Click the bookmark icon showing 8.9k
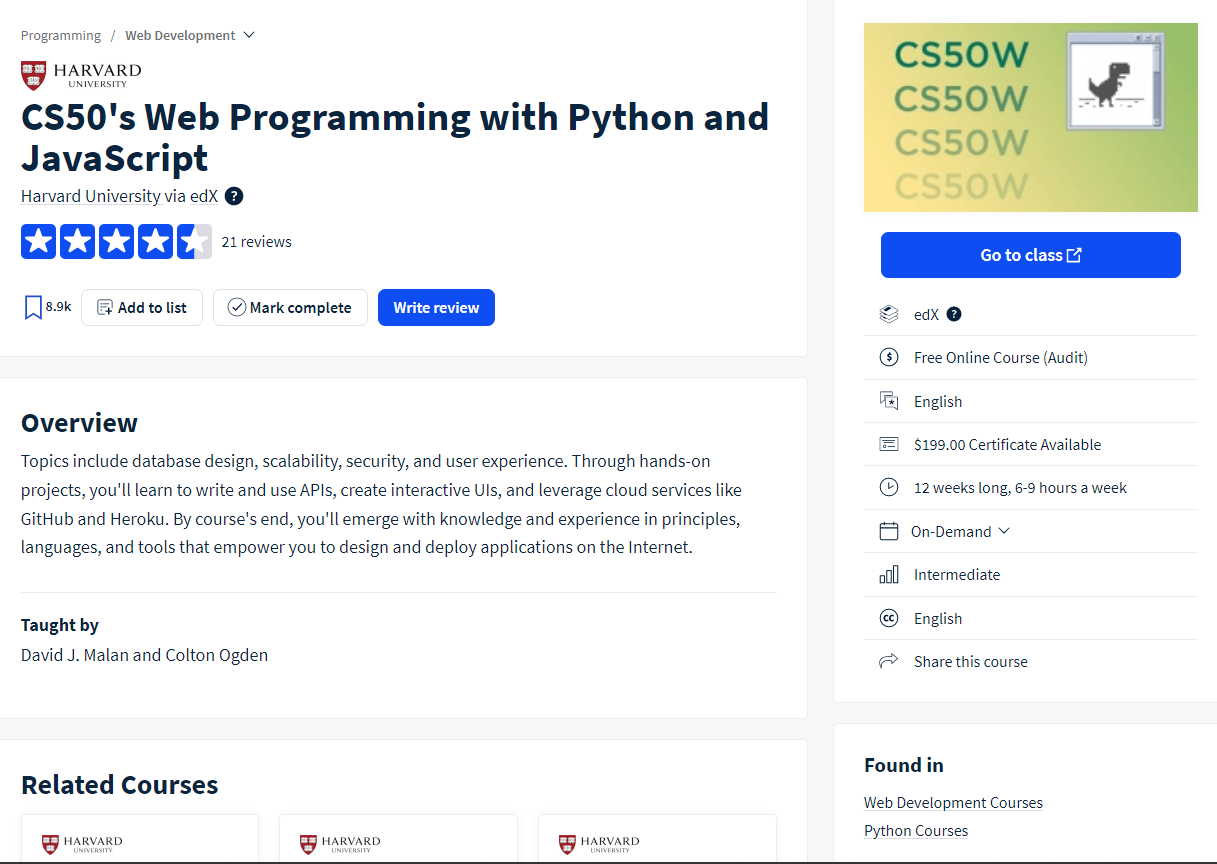The height and width of the screenshot is (864, 1217). [33, 307]
